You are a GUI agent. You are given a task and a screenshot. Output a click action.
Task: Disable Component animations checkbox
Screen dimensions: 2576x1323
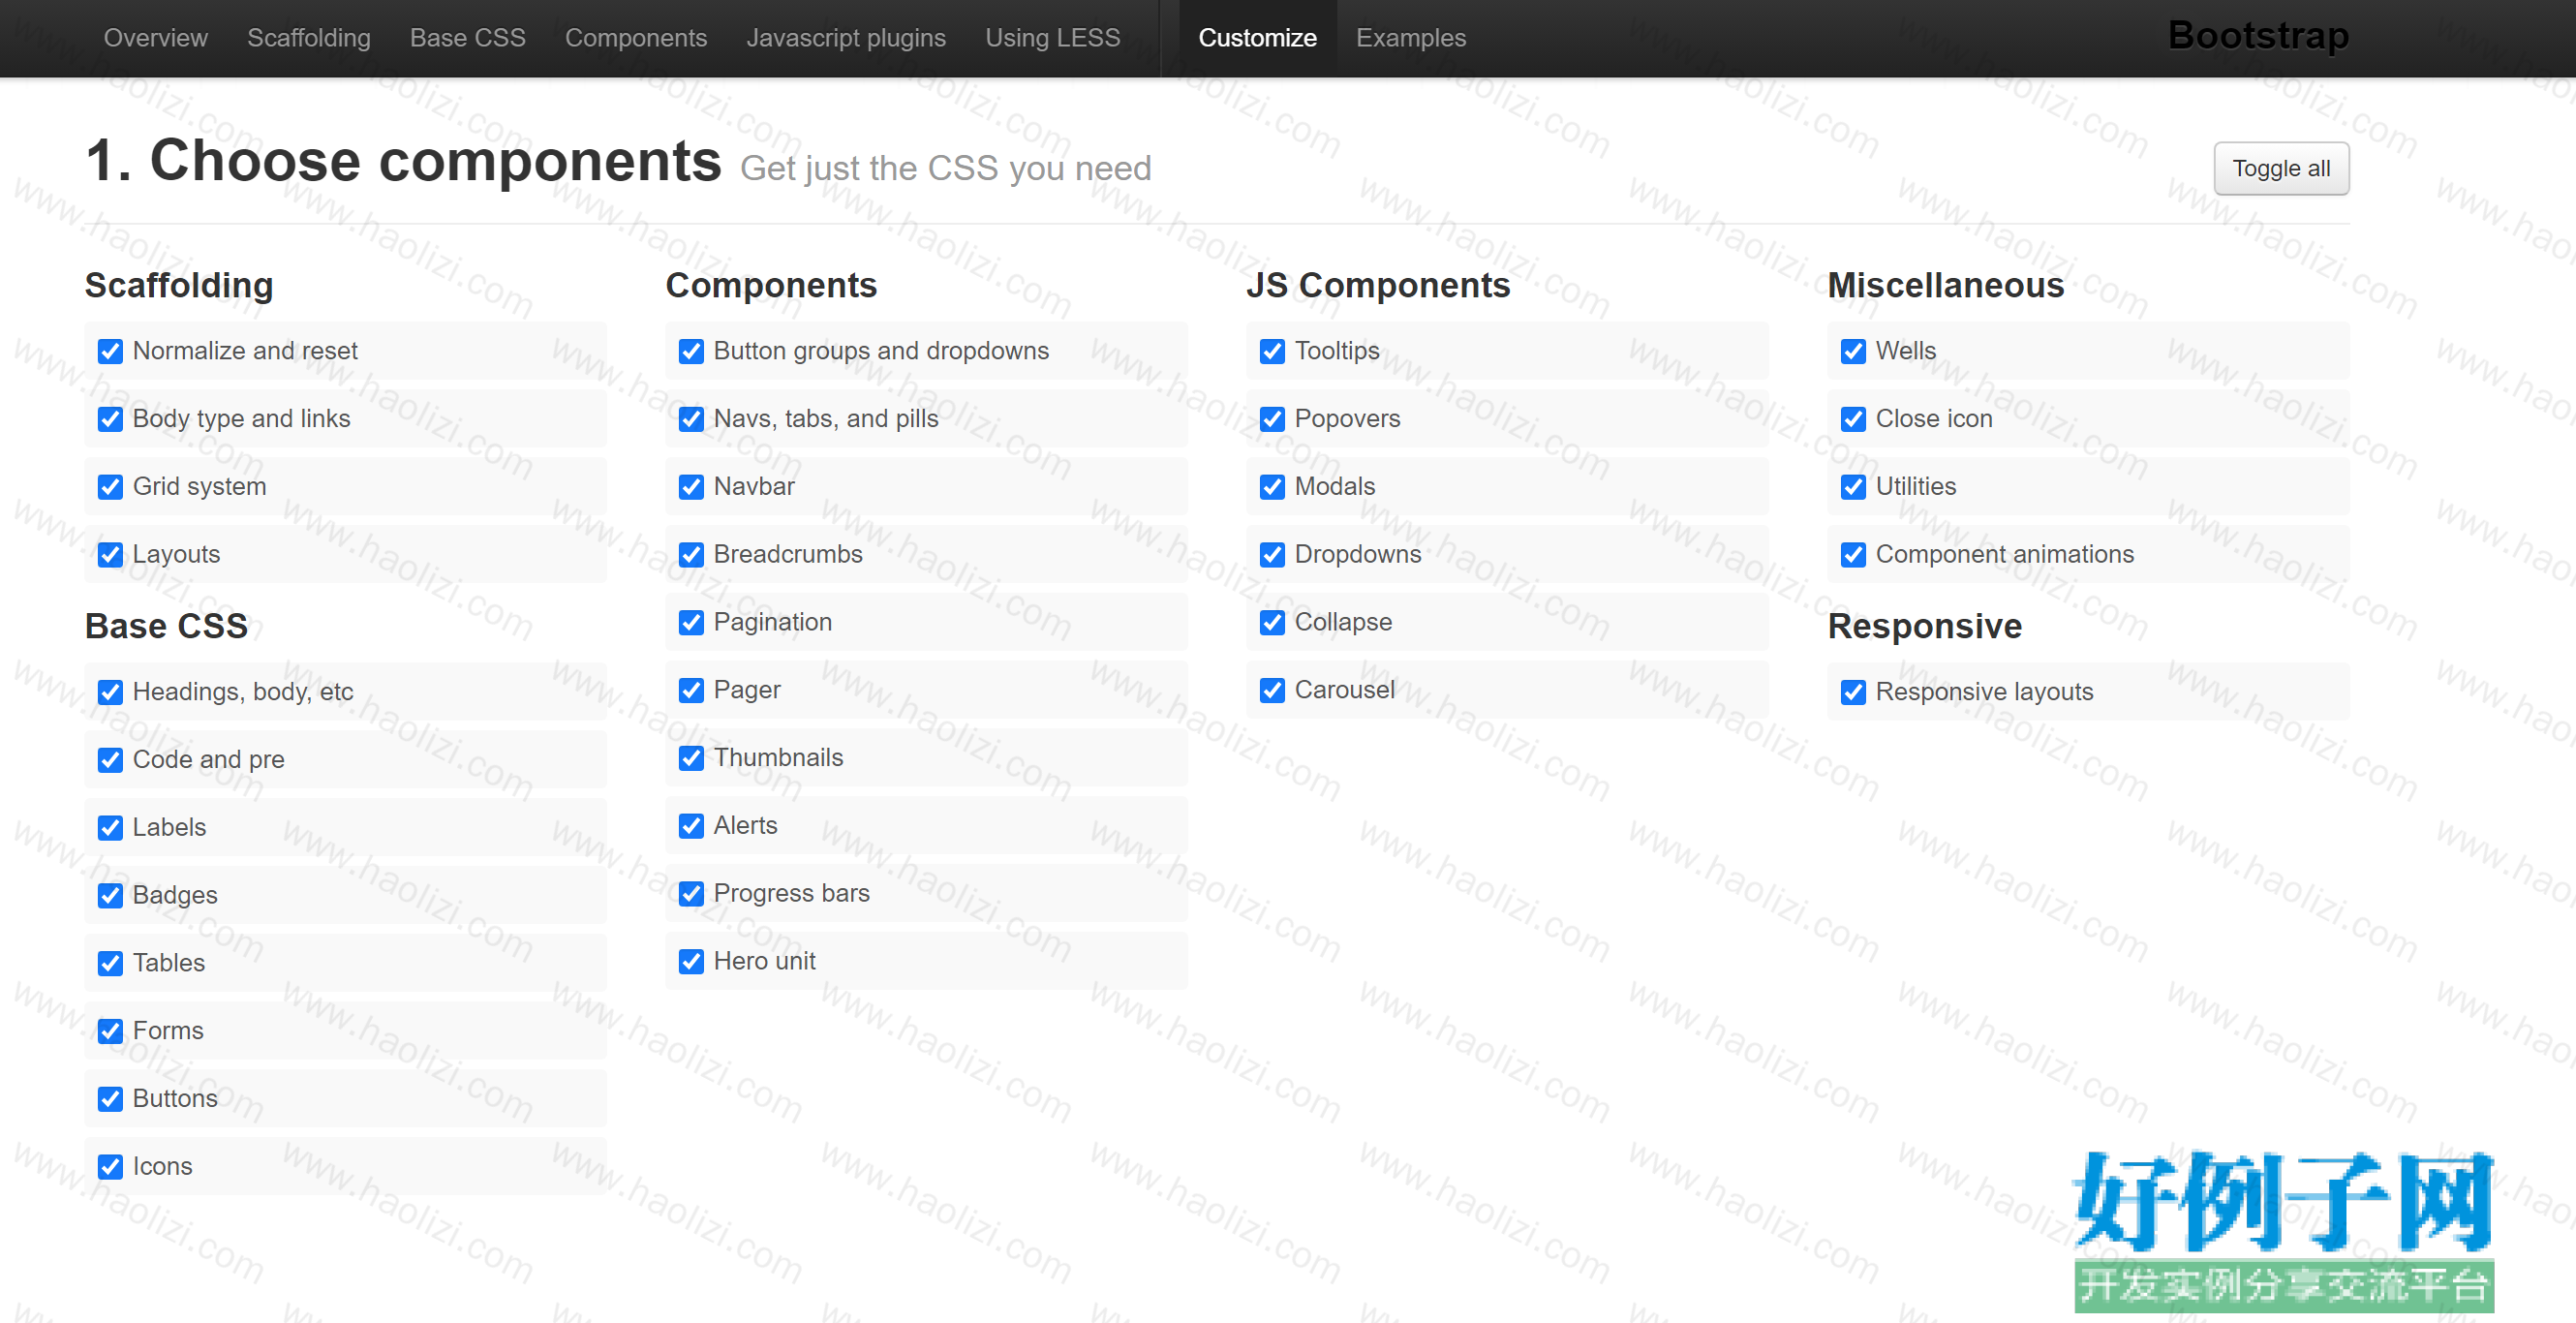click(1853, 556)
